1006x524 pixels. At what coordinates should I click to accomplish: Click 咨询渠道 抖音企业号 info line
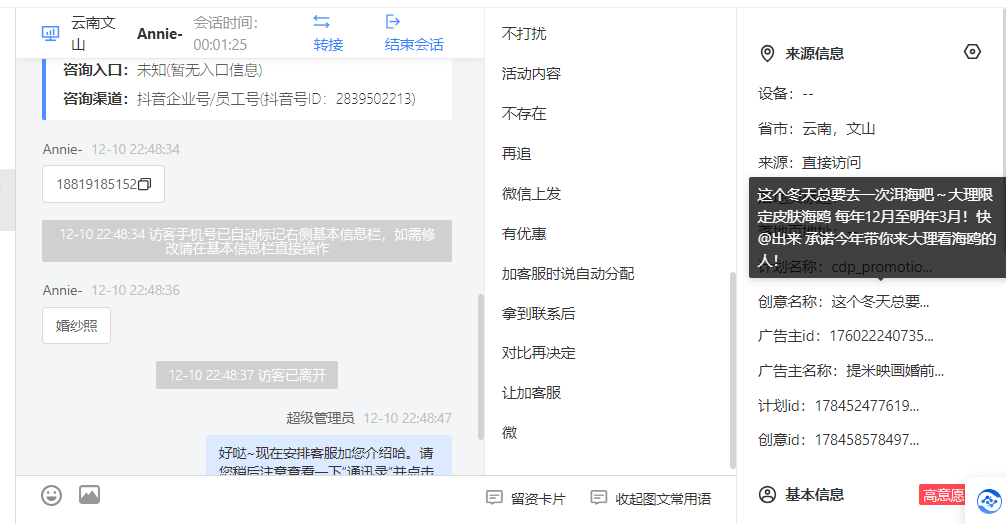coord(239,99)
